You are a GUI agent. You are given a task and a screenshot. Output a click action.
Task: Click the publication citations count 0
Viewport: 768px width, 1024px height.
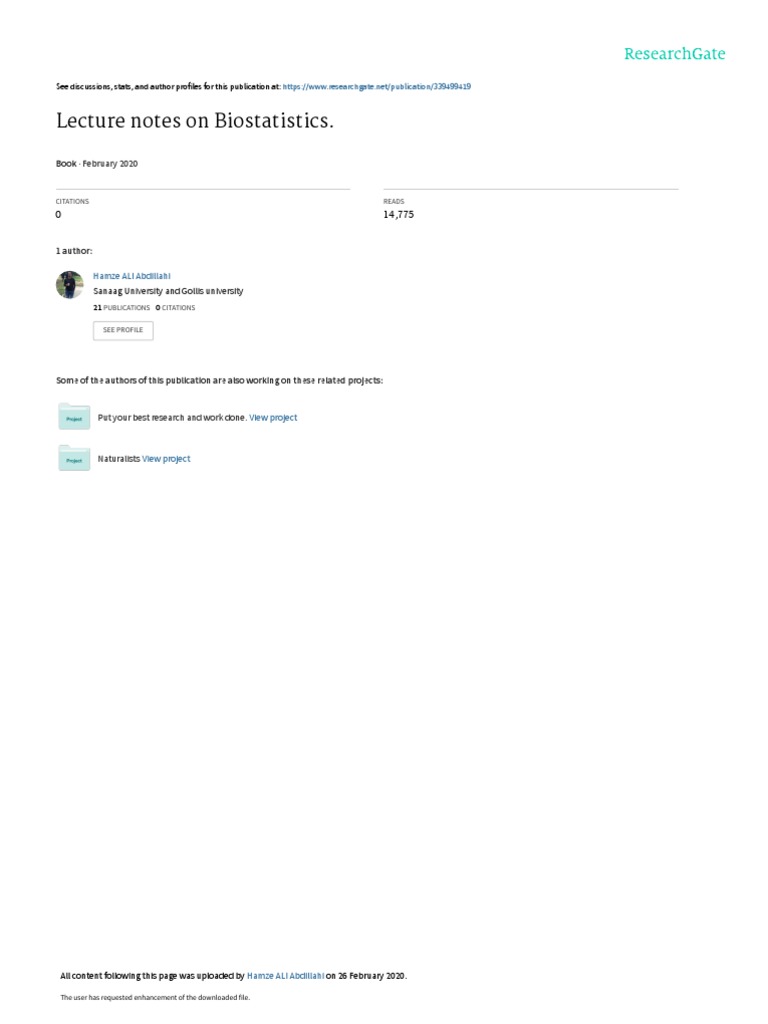[58, 214]
